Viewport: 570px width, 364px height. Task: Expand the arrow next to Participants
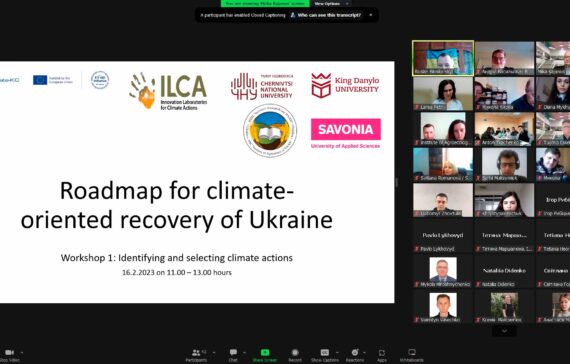click(x=214, y=352)
